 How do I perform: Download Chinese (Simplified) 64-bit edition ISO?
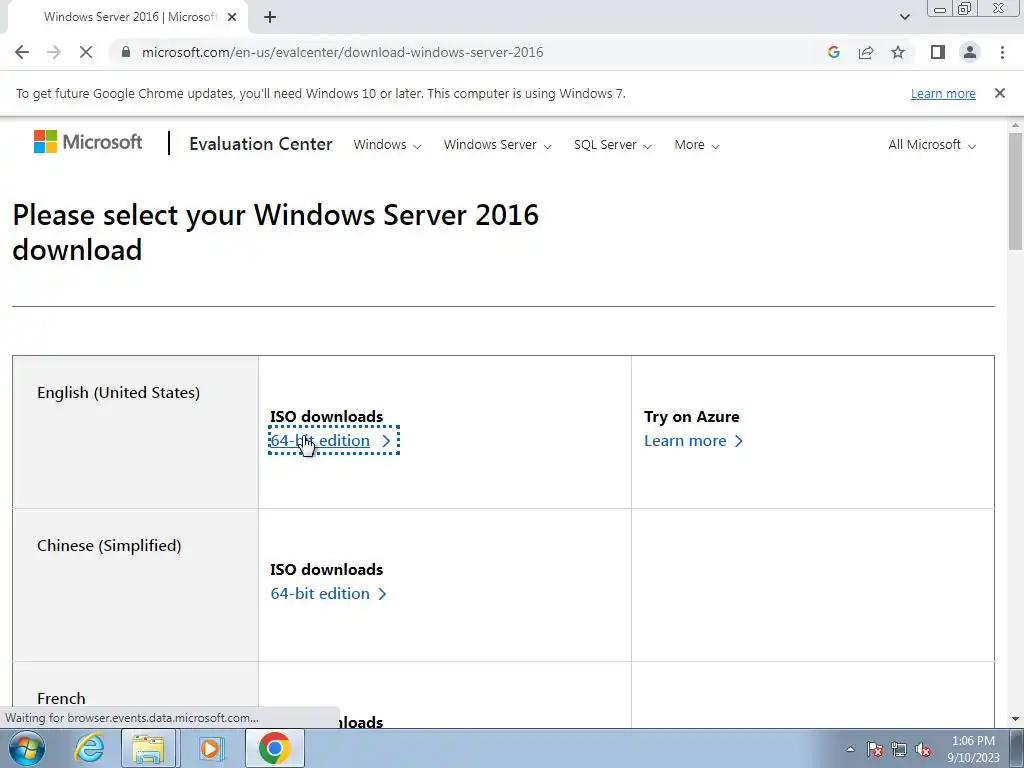pos(328,594)
